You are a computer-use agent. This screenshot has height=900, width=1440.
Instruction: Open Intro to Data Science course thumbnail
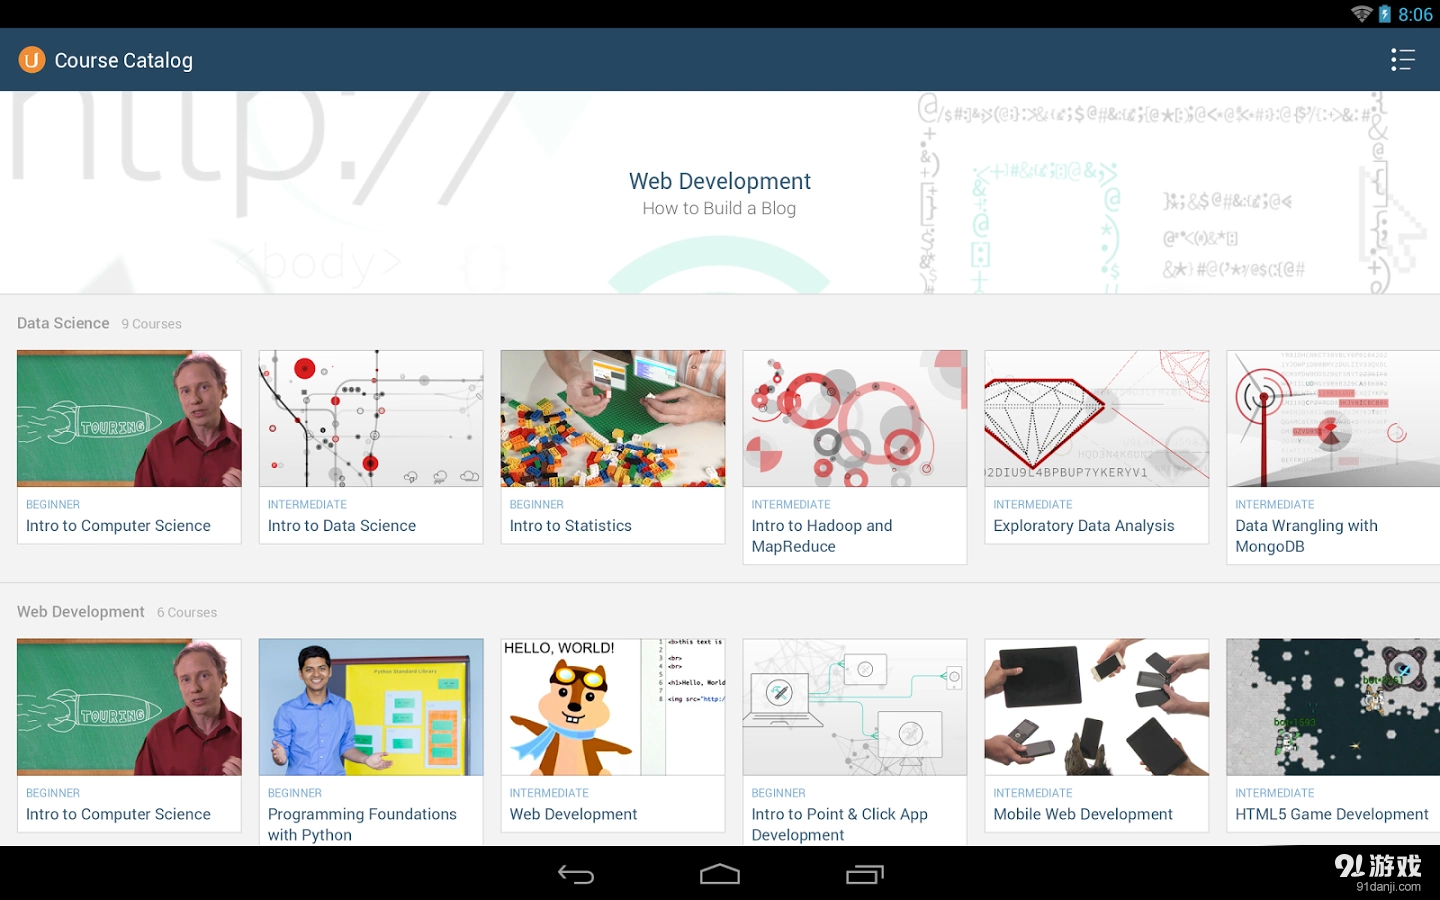click(x=371, y=419)
